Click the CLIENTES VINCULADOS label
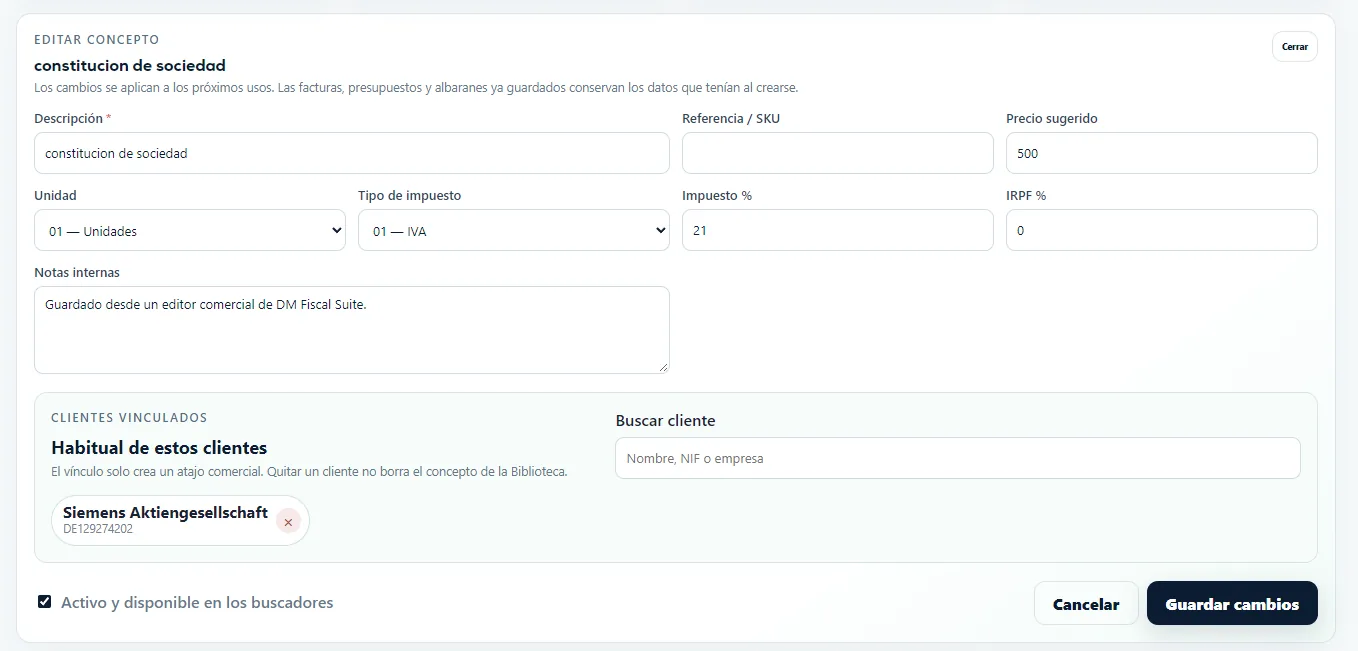Screen dimensions: 1358x651 [129, 417]
